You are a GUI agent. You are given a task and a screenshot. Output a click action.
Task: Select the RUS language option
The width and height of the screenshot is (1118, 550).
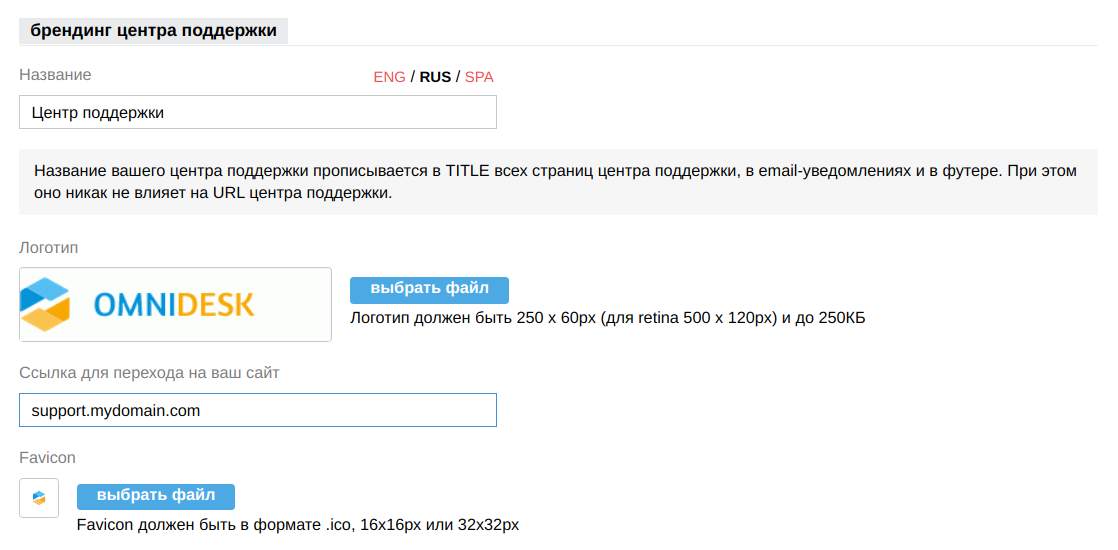(x=435, y=77)
